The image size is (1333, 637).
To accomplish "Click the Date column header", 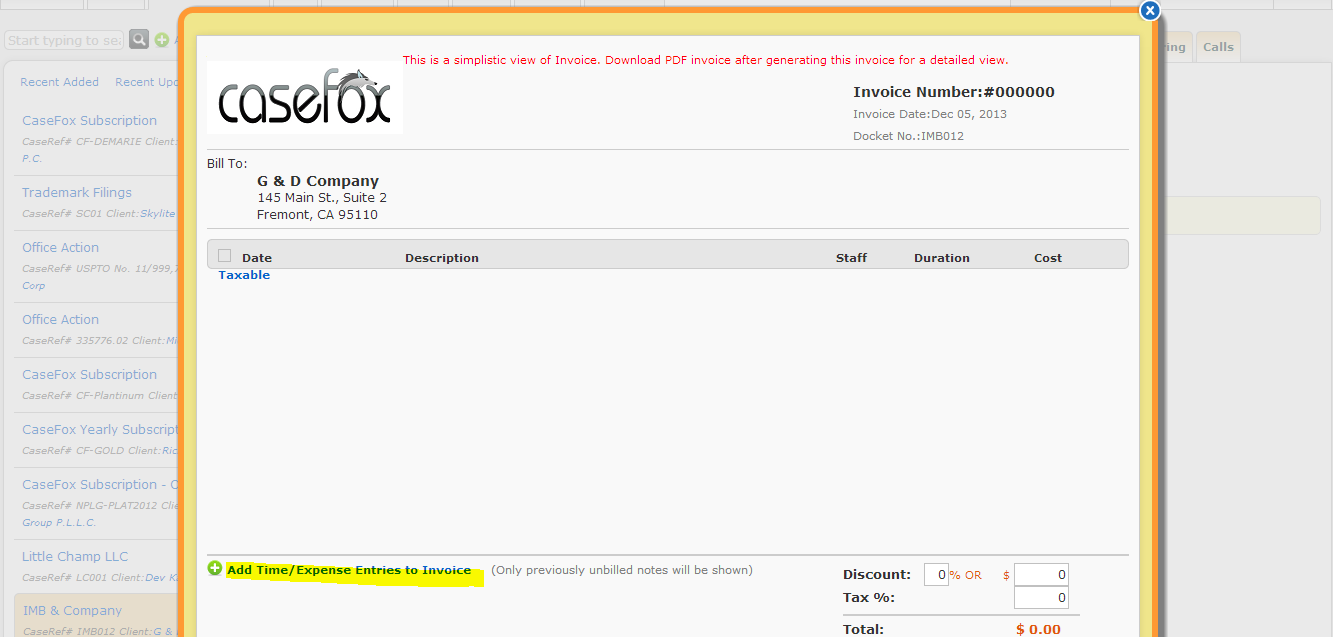I will click(257, 258).
